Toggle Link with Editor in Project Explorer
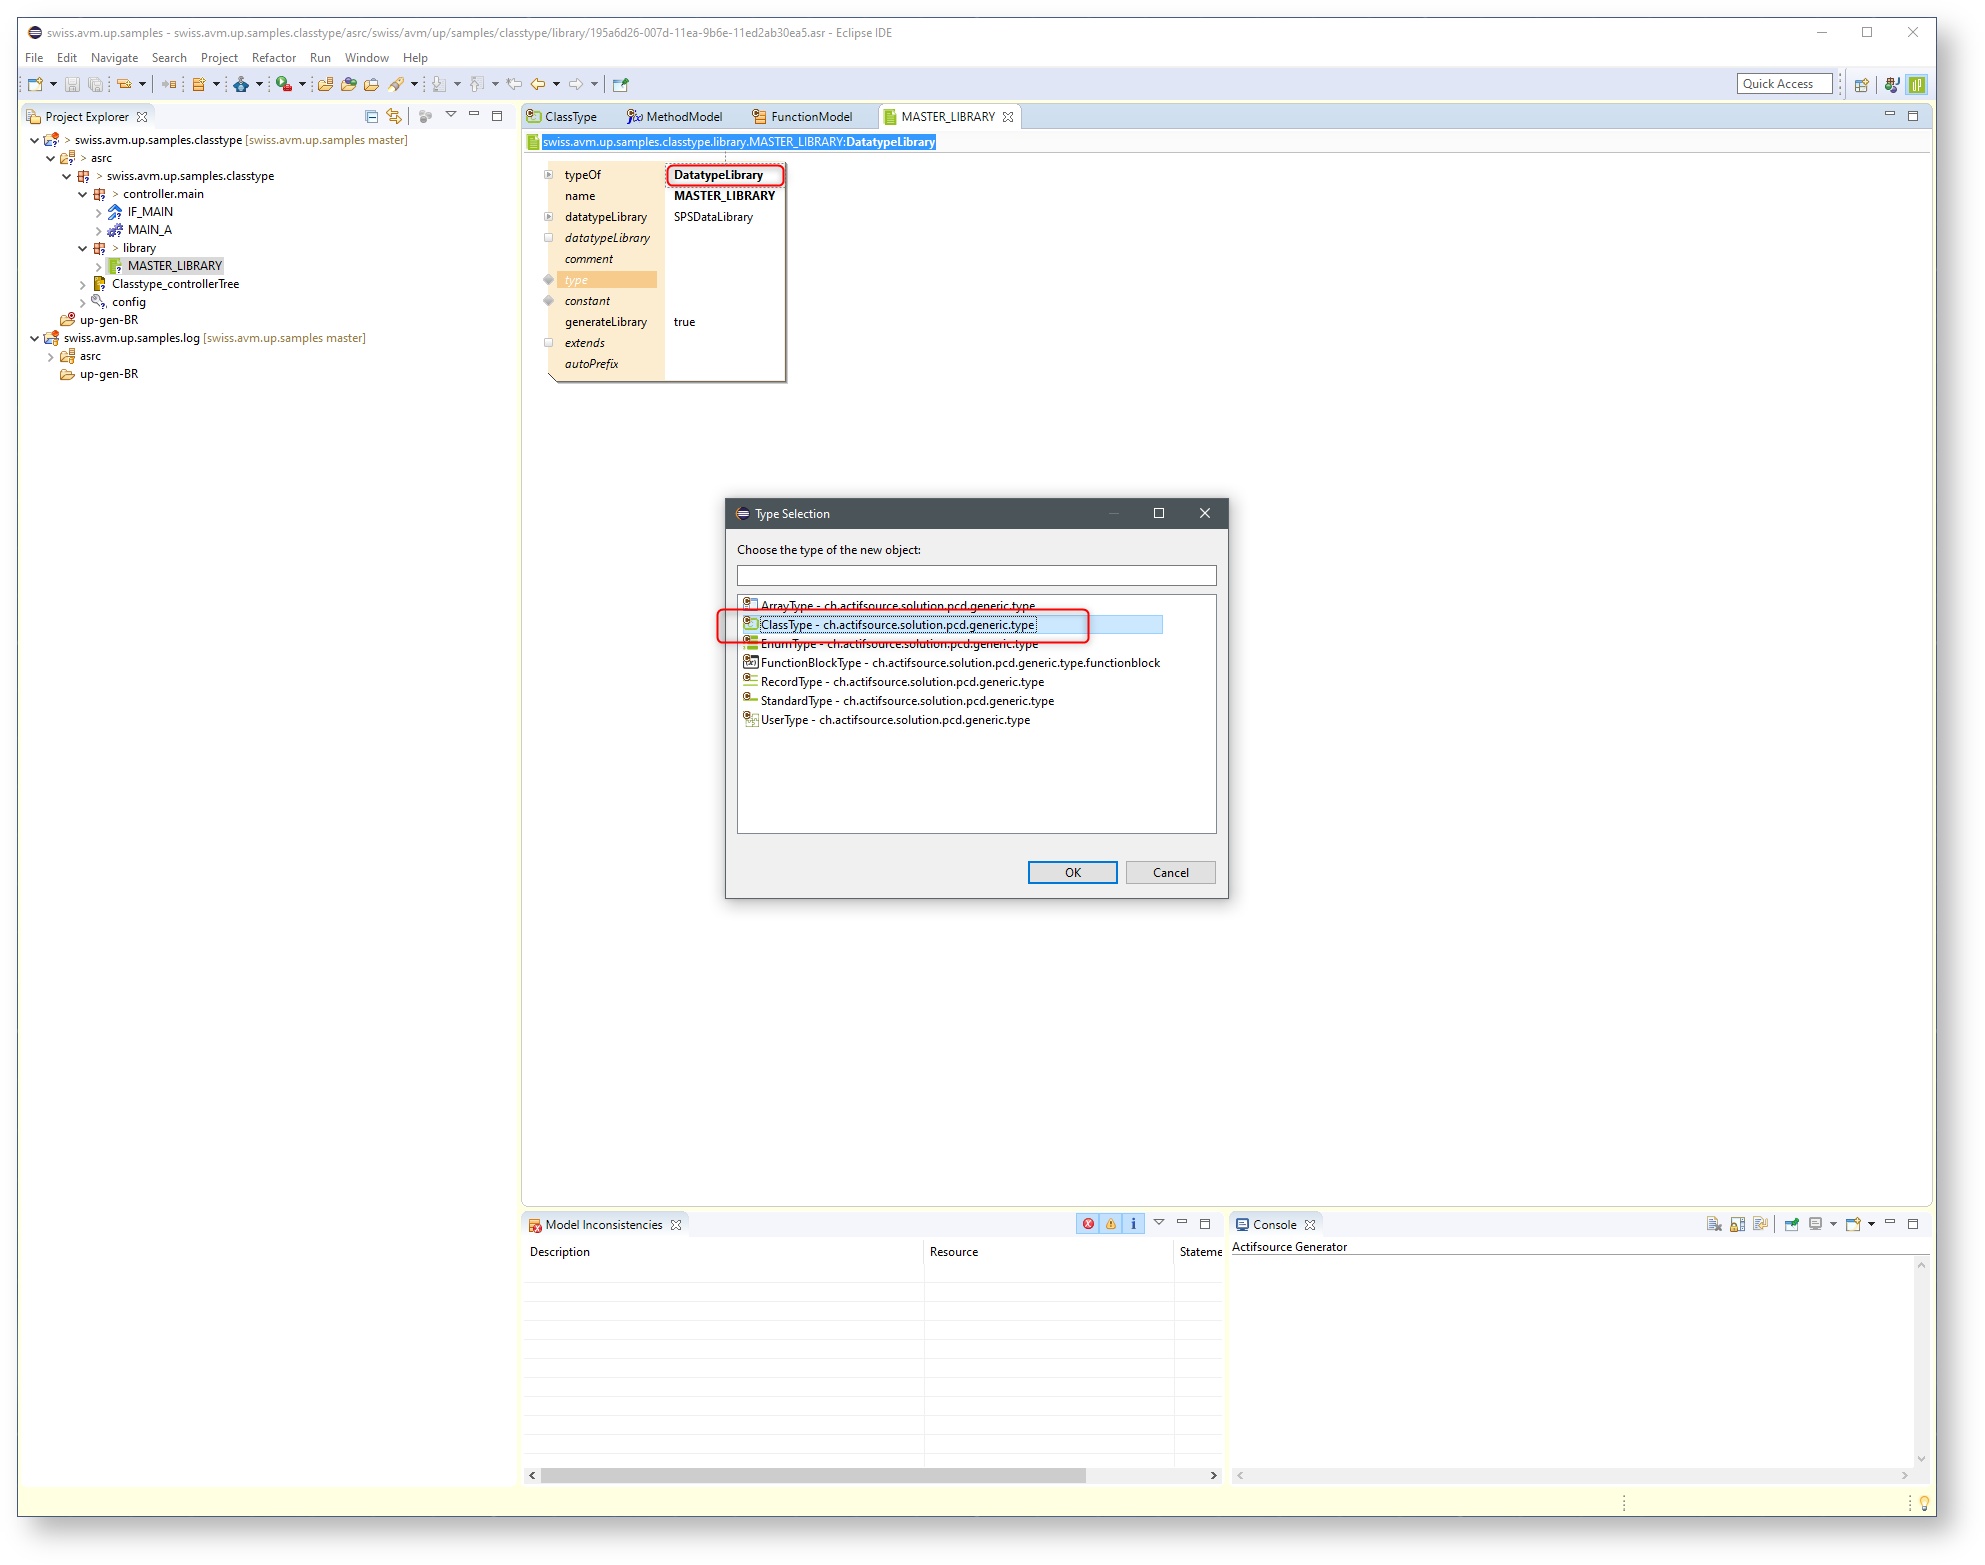The width and height of the screenshot is (1985, 1565). click(394, 116)
